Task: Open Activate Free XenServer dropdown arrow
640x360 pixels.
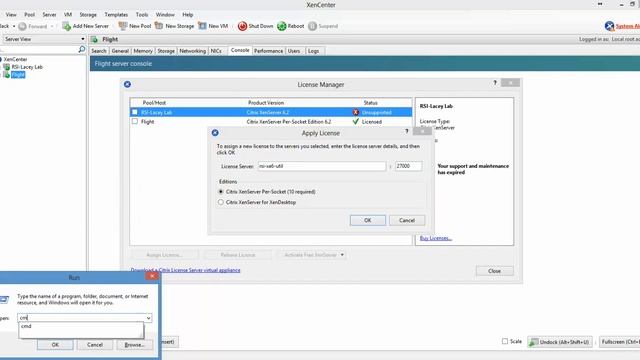Action: [x=342, y=255]
